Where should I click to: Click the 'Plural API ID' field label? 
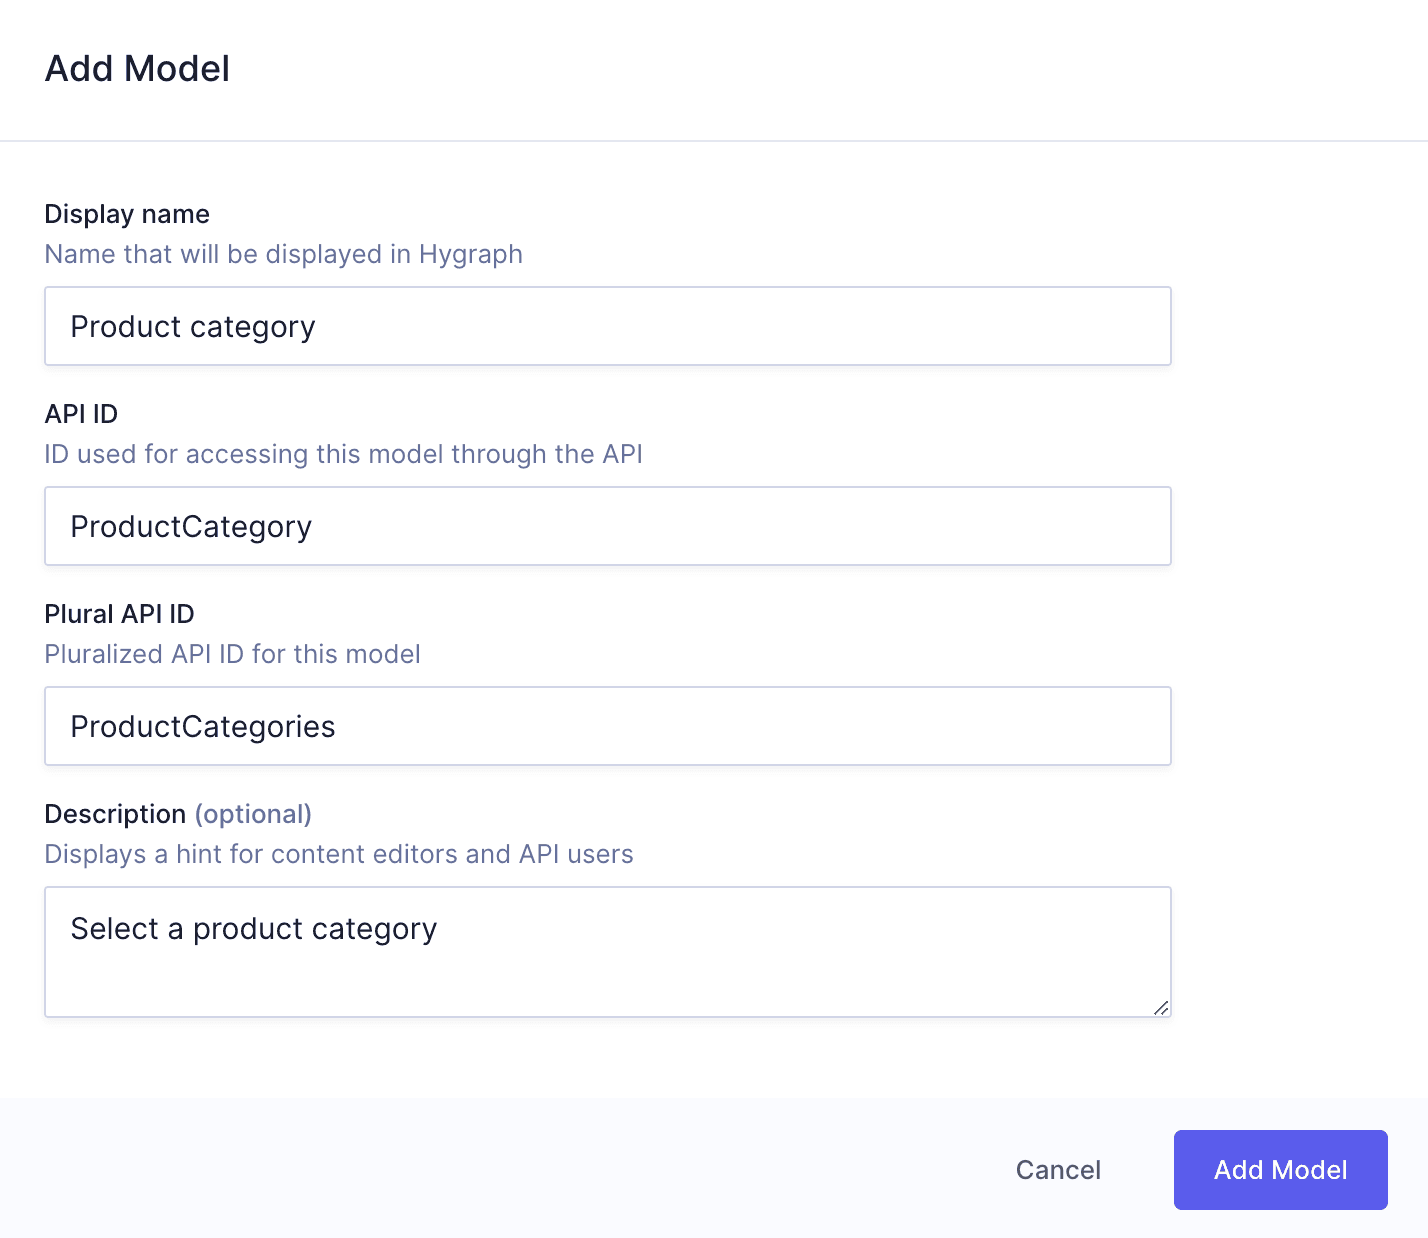(x=119, y=613)
